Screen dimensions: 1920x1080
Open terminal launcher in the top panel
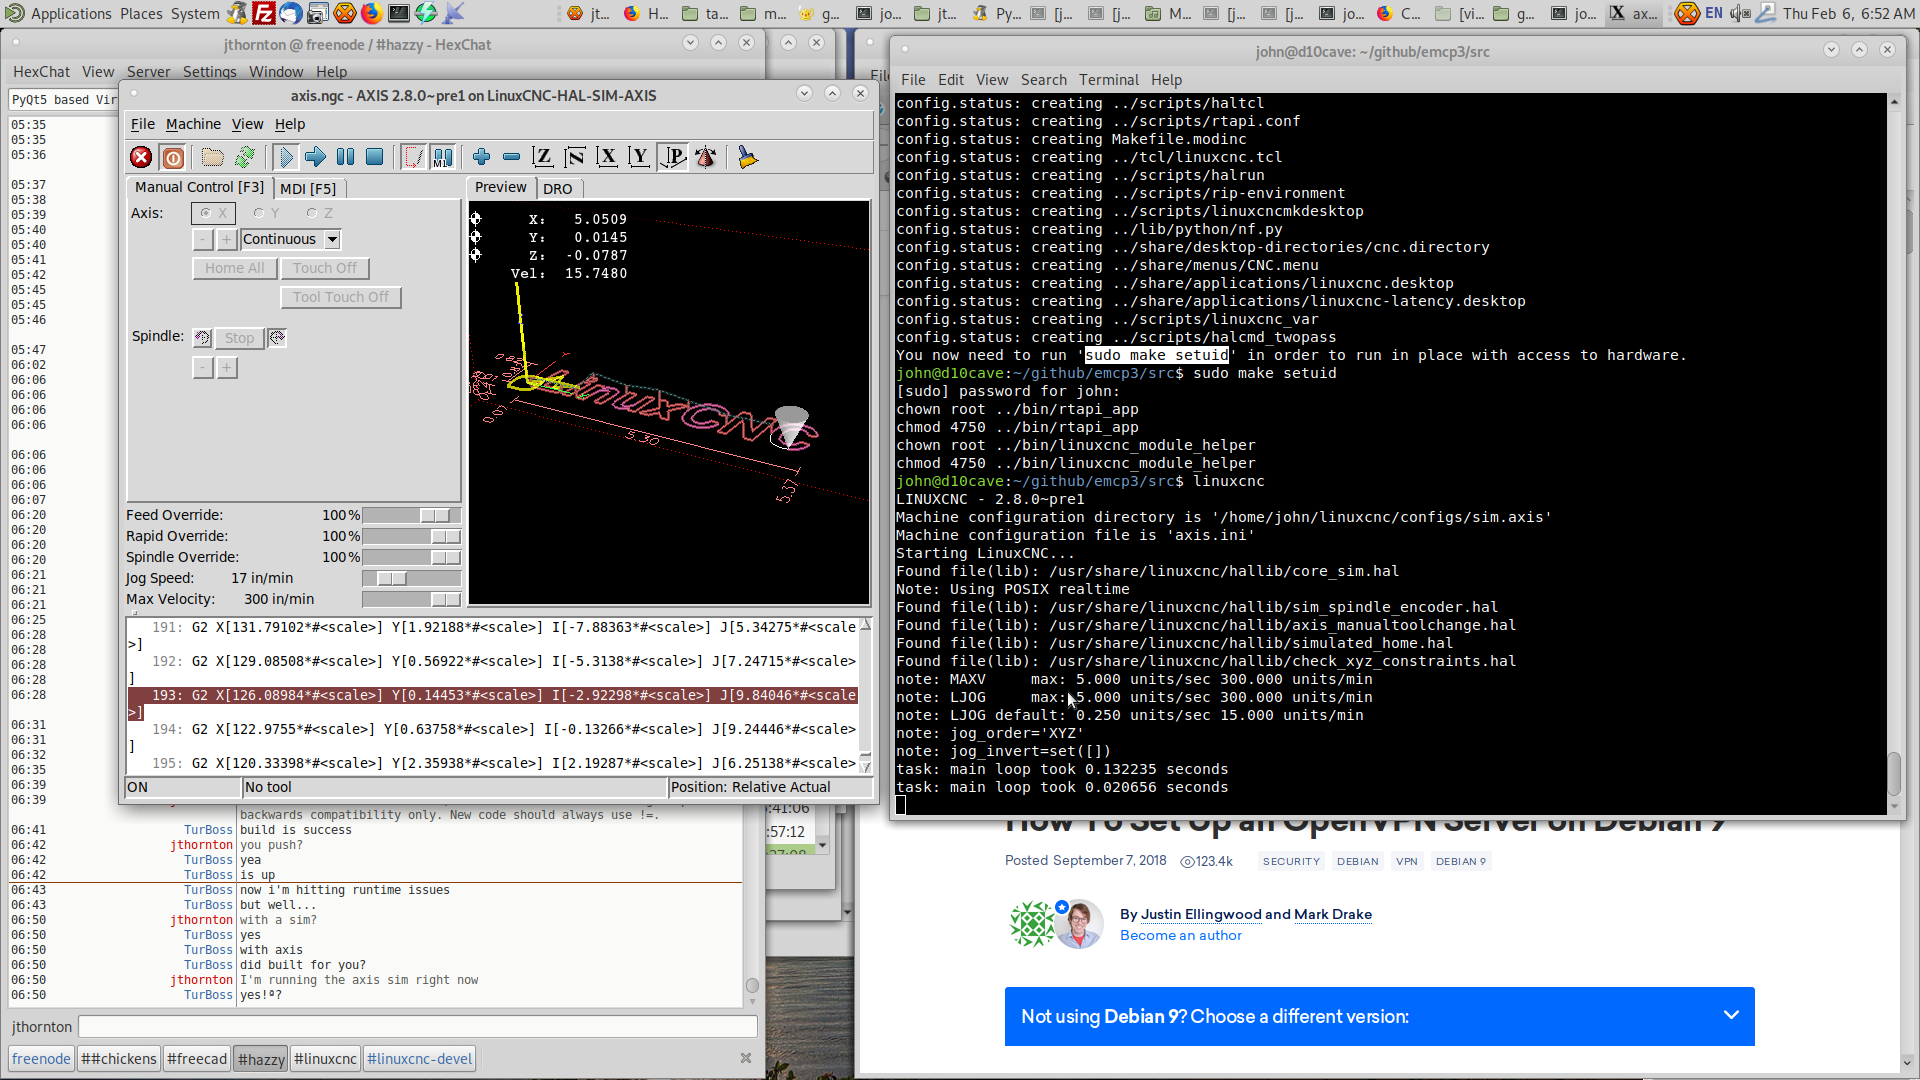(398, 13)
